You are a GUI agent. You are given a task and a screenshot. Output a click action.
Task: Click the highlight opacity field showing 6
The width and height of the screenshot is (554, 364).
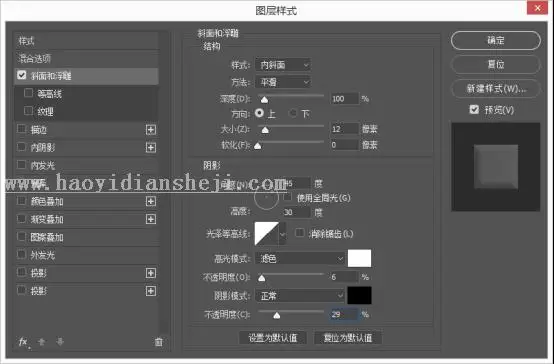[345, 277]
